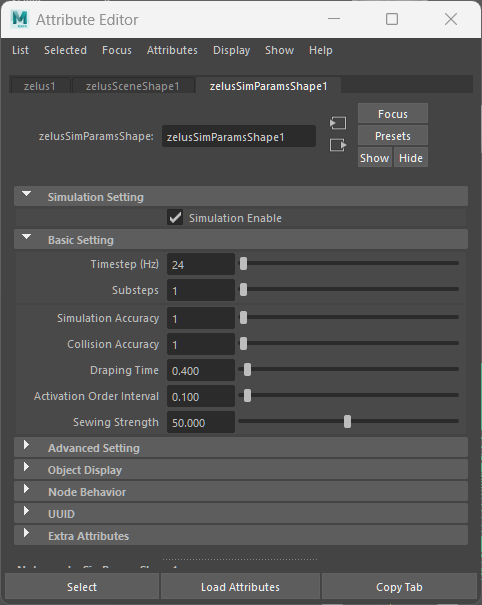Click the Show button beside Hide
This screenshot has width=482, height=605.
[x=375, y=158]
